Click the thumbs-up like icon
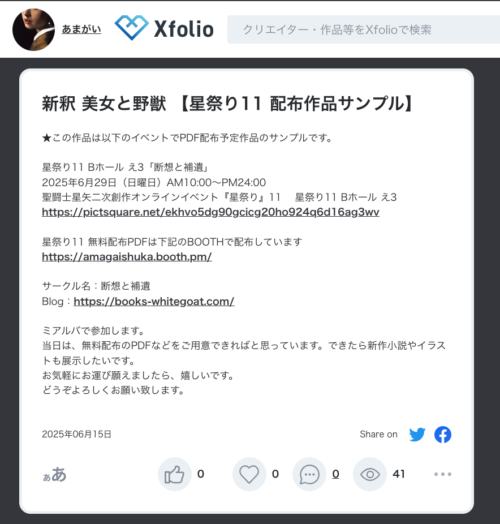 coord(174,474)
